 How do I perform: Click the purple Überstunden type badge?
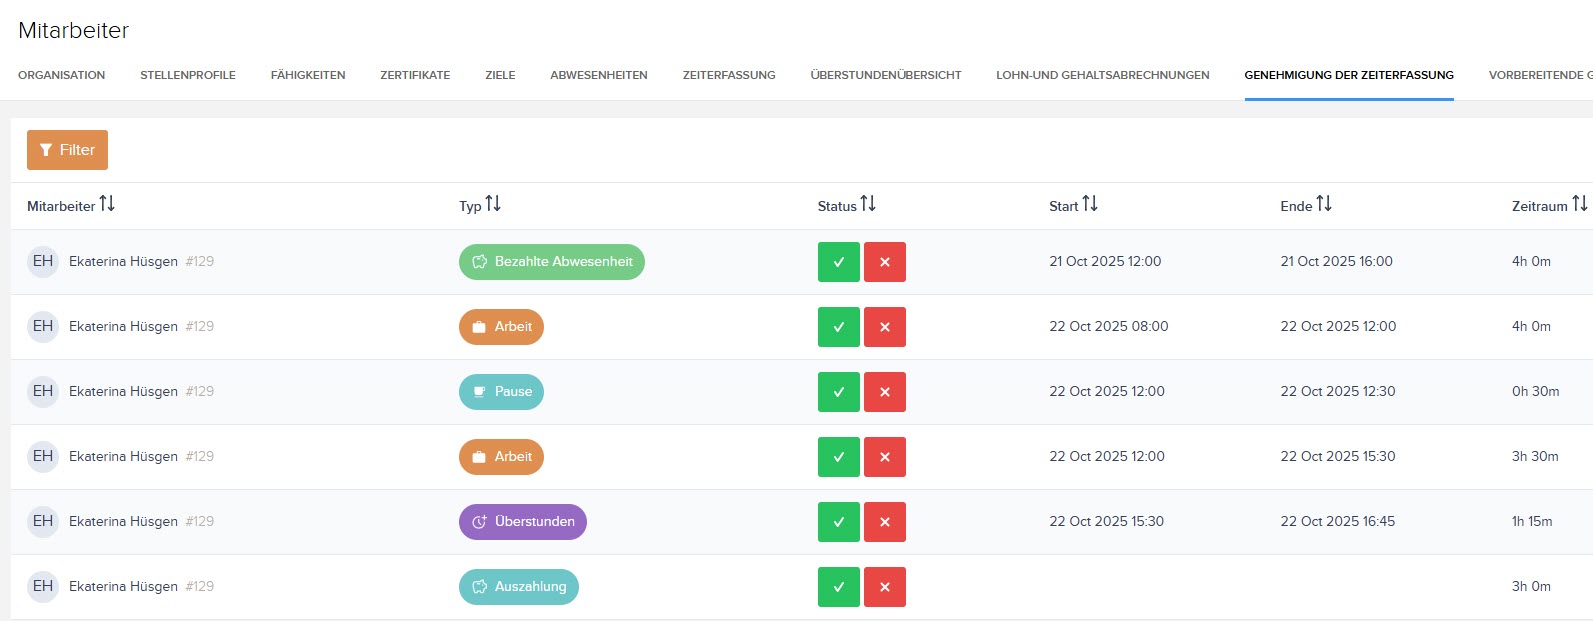(x=522, y=522)
